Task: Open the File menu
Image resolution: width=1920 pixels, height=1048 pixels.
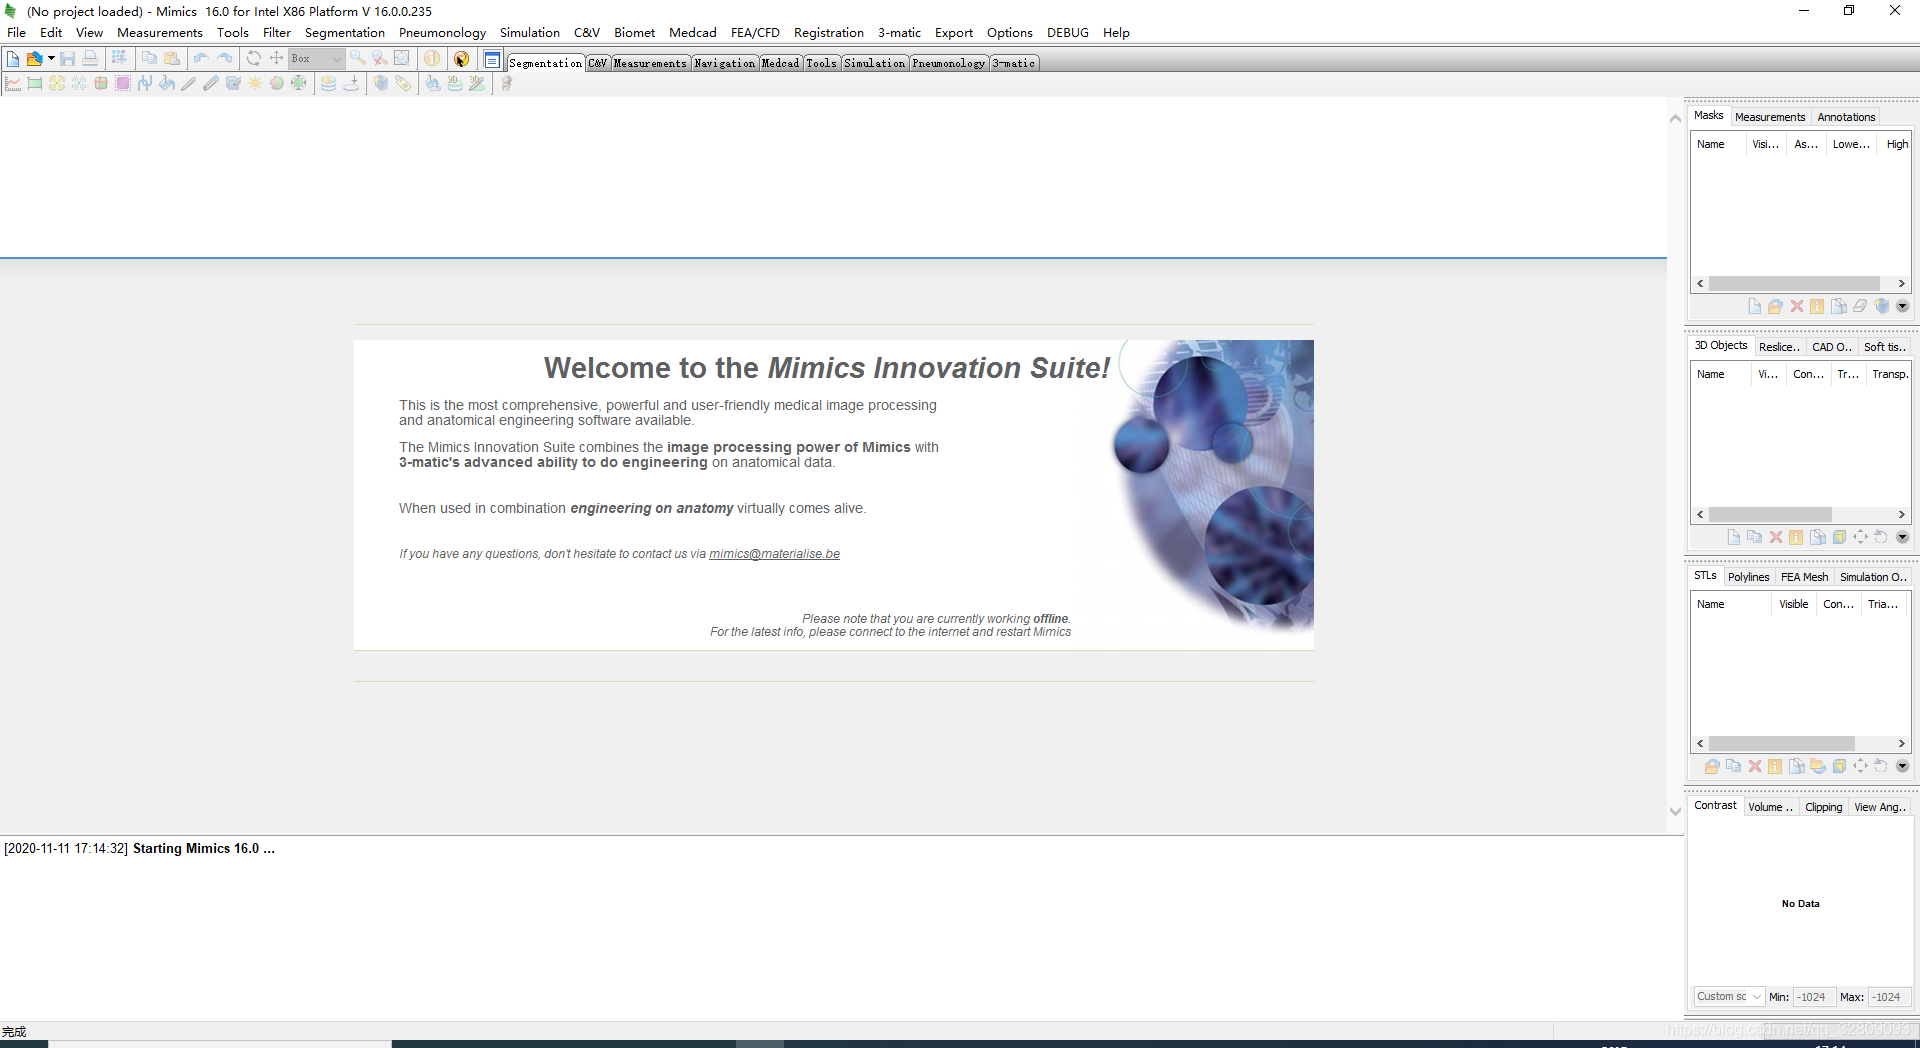Action: point(17,33)
